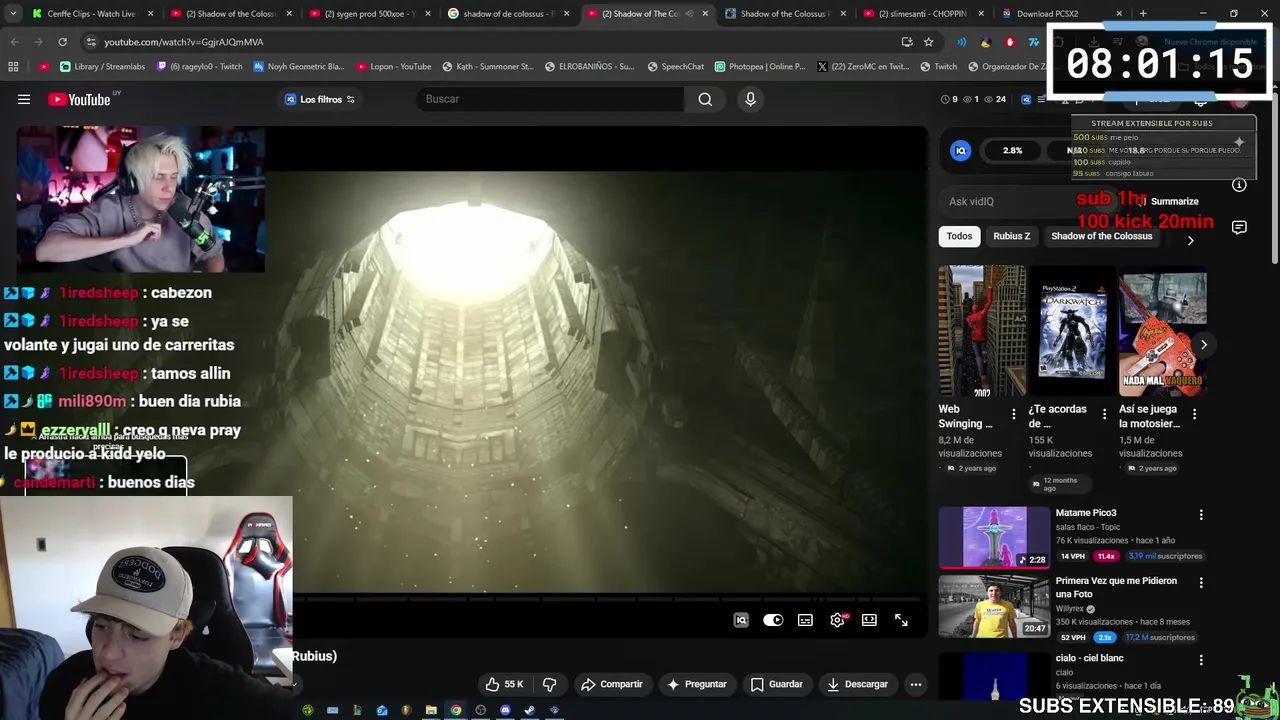Like the video with 55 K likes
1280x720 pixels.
[x=505, y=684]
